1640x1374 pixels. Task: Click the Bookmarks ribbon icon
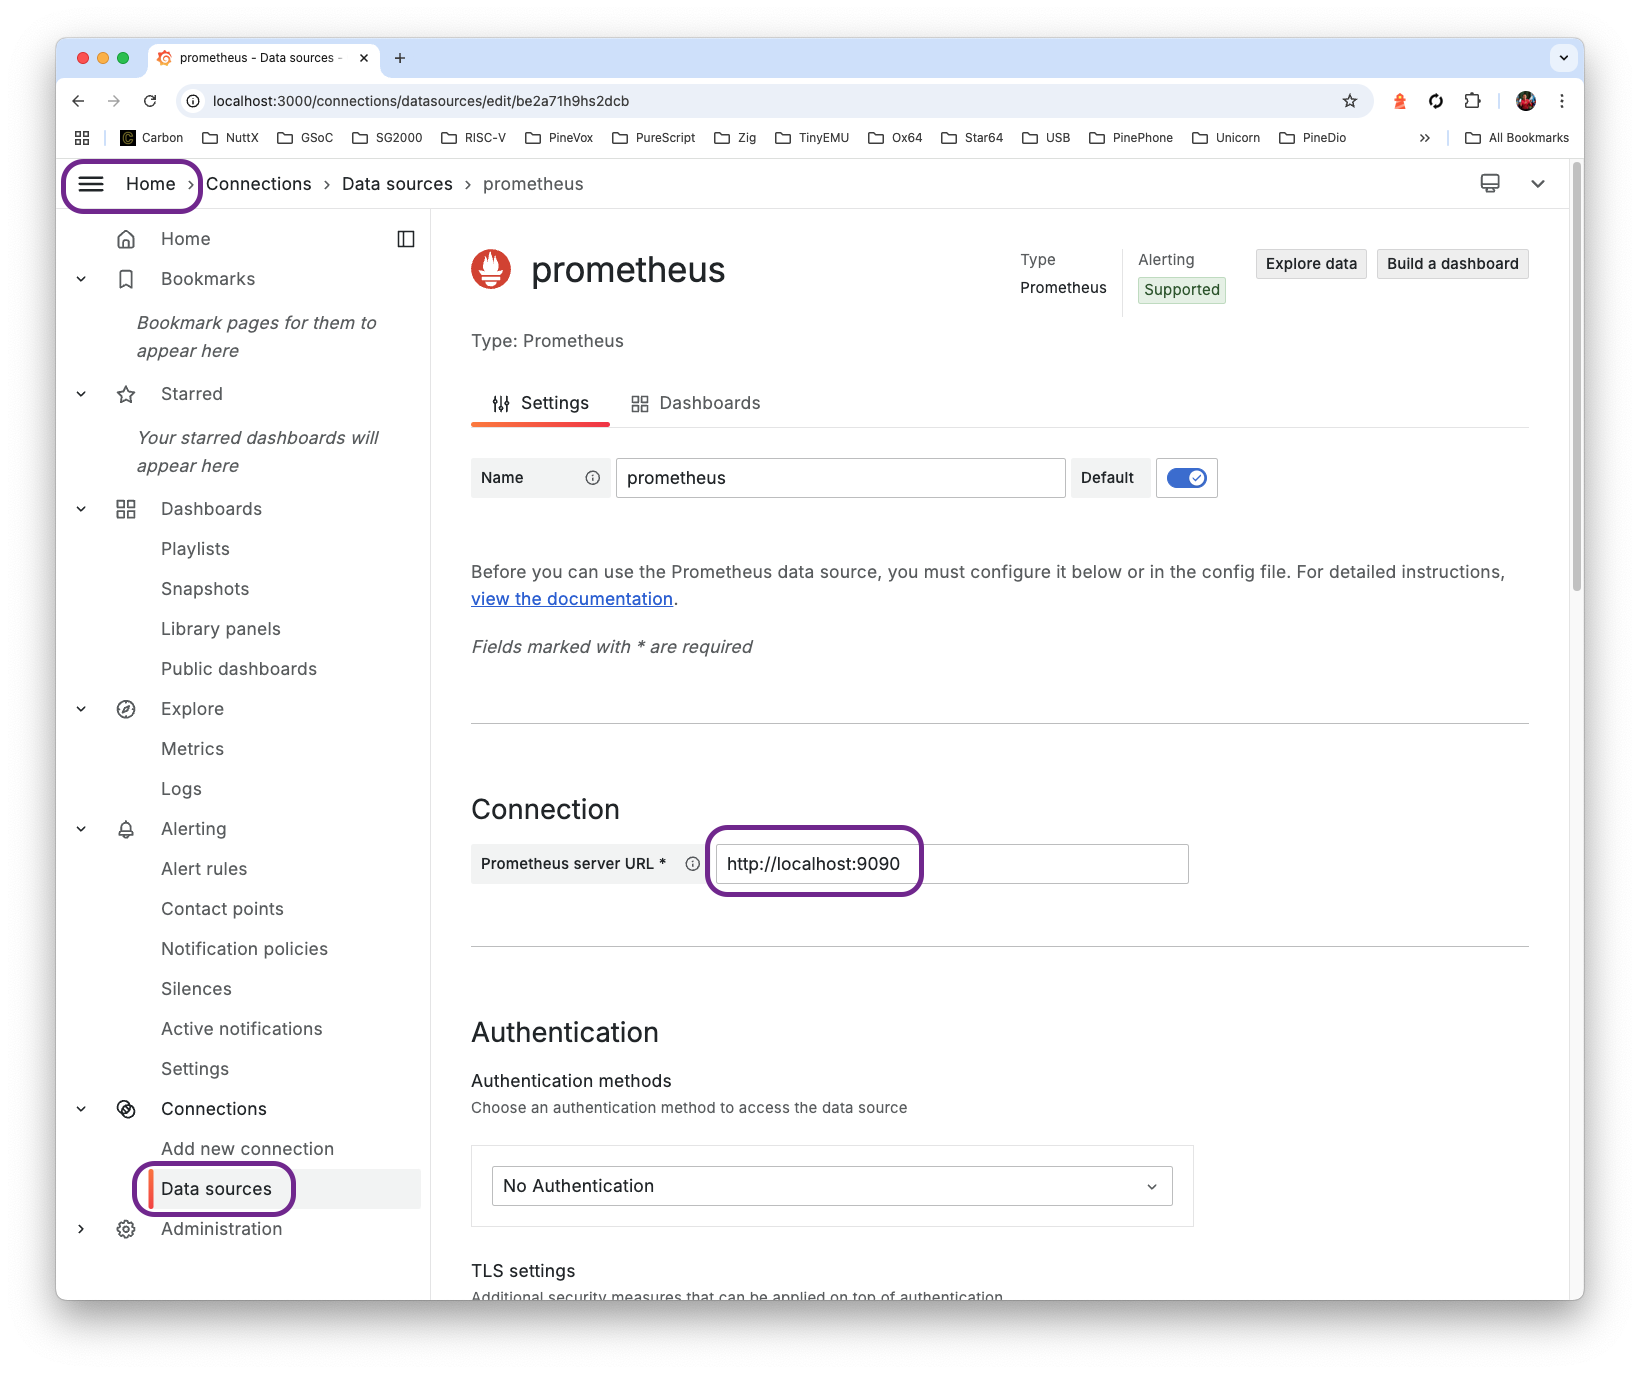pyautogui.click(x=126, y=279)
